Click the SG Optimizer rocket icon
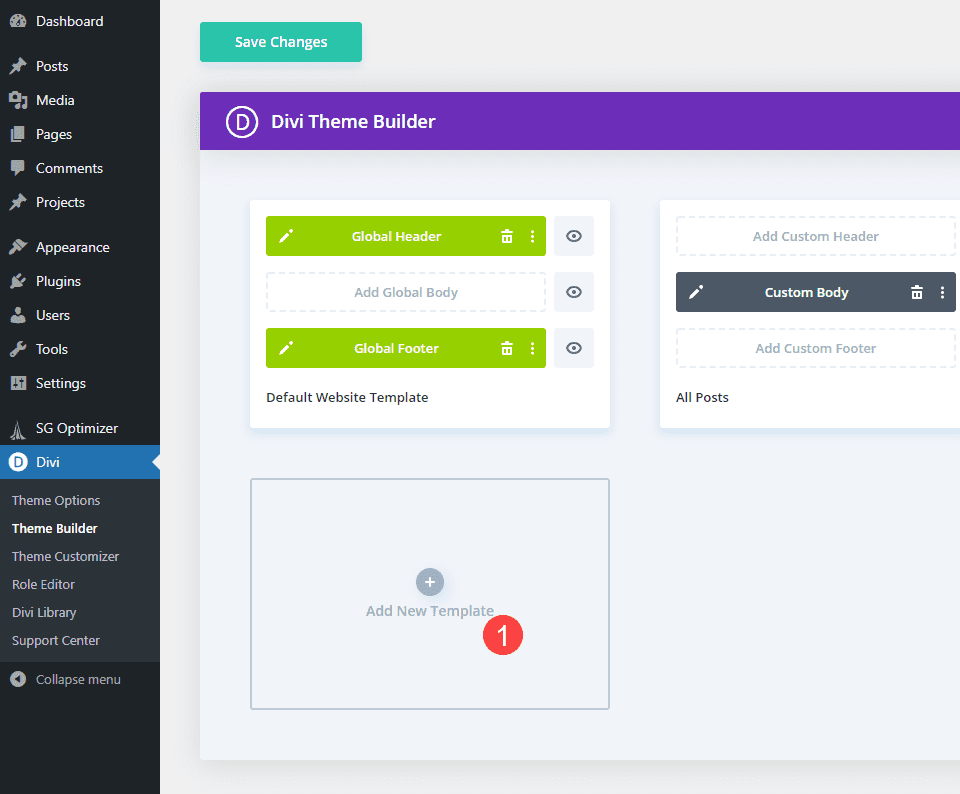The width and height of the screenshot is (960, 794). 18,430
